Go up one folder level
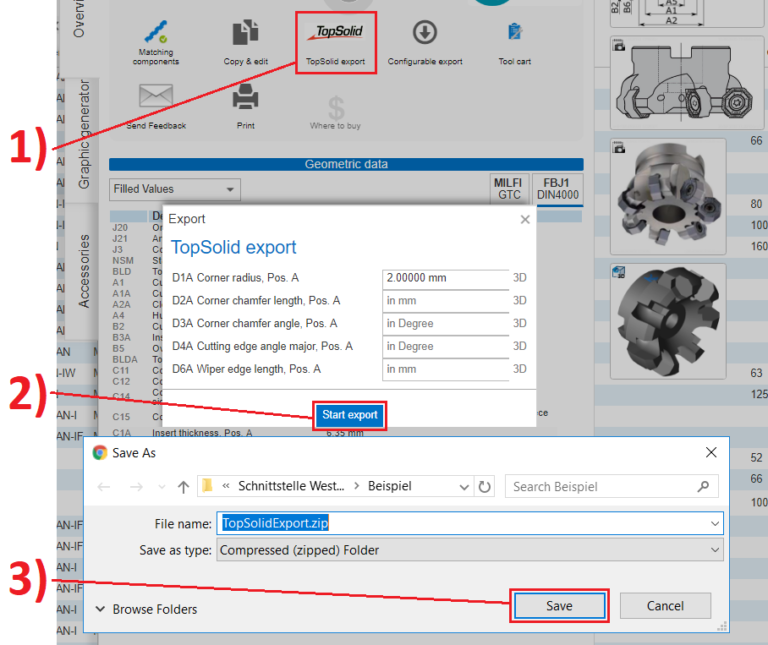768x645 pixels. pyautogui.click(x=183, y=487)
